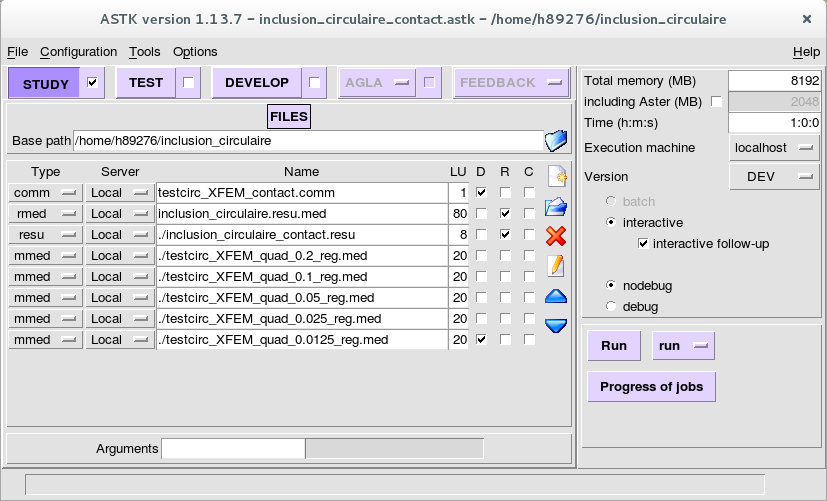This screenshot has height=501, width=827.
Task: Open the Configuration menu
Action: pyautogui.click(x=78, y=52)
